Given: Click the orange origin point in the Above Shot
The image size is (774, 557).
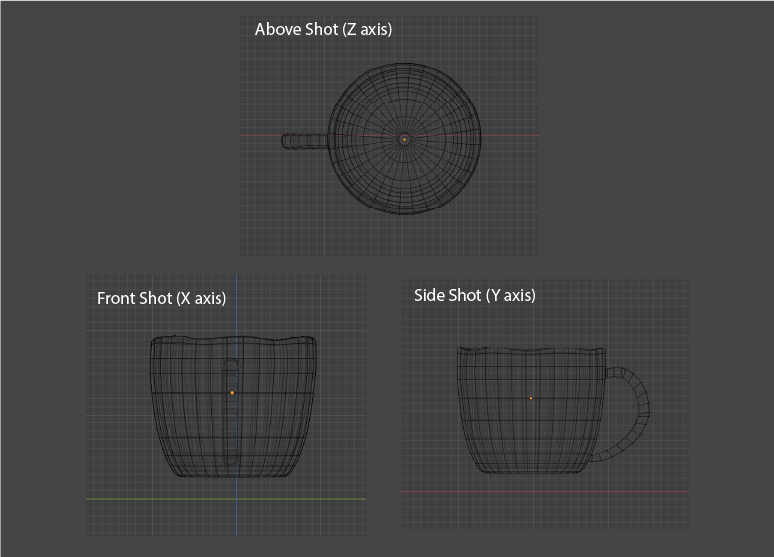Looking at the screenshot, I should click(404, 140).
